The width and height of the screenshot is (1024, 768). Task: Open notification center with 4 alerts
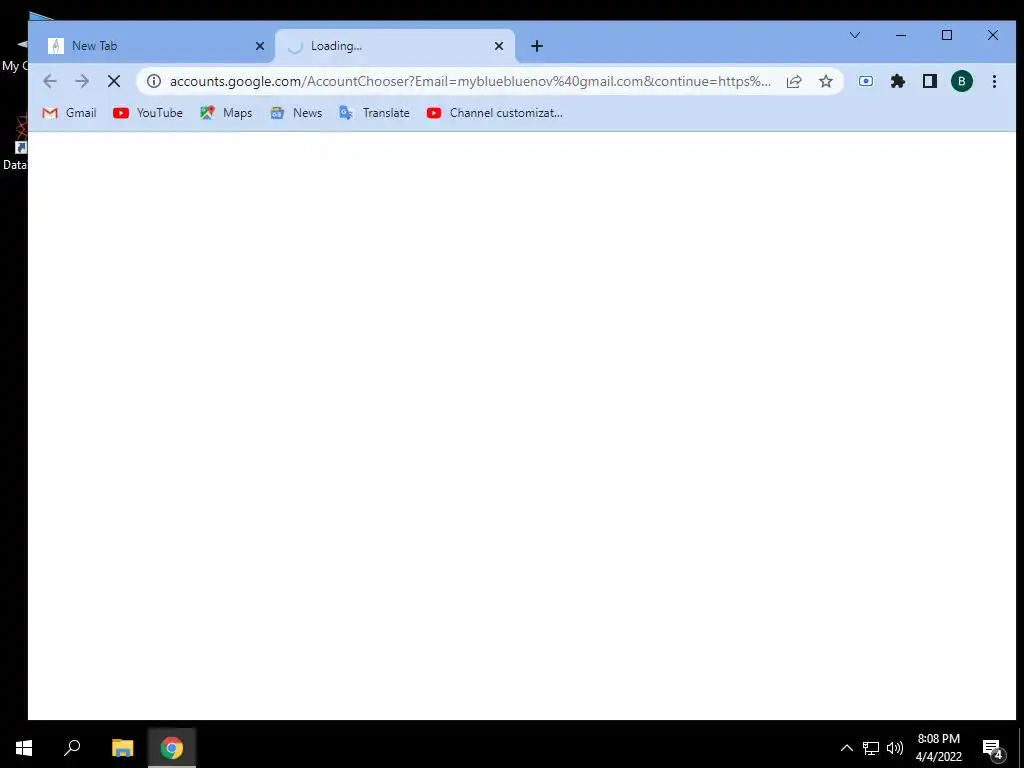[x=992, y=748]
